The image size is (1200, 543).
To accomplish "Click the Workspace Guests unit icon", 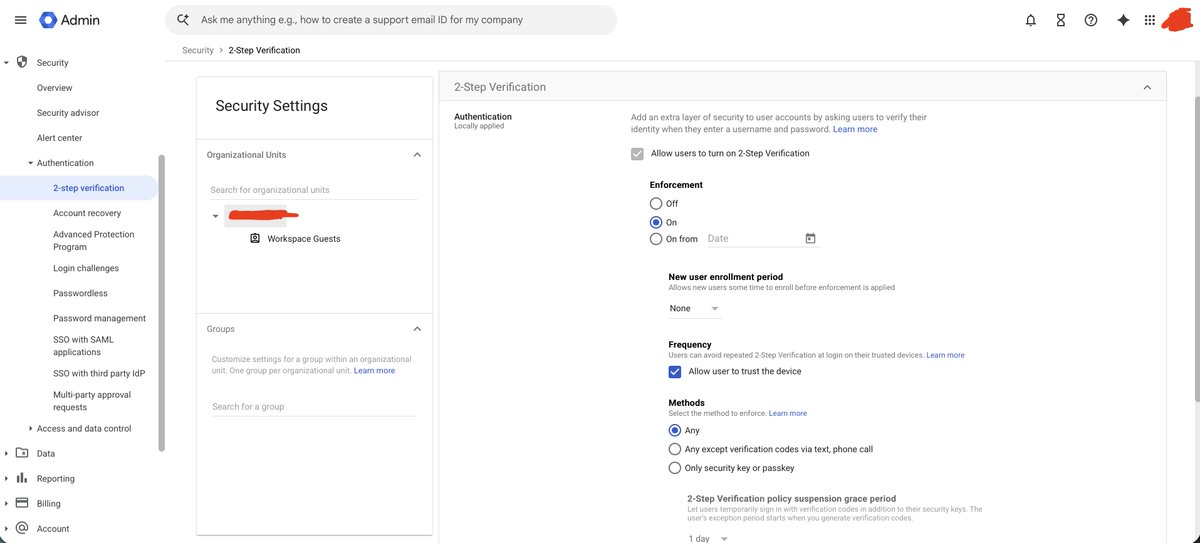I will 255,239.
